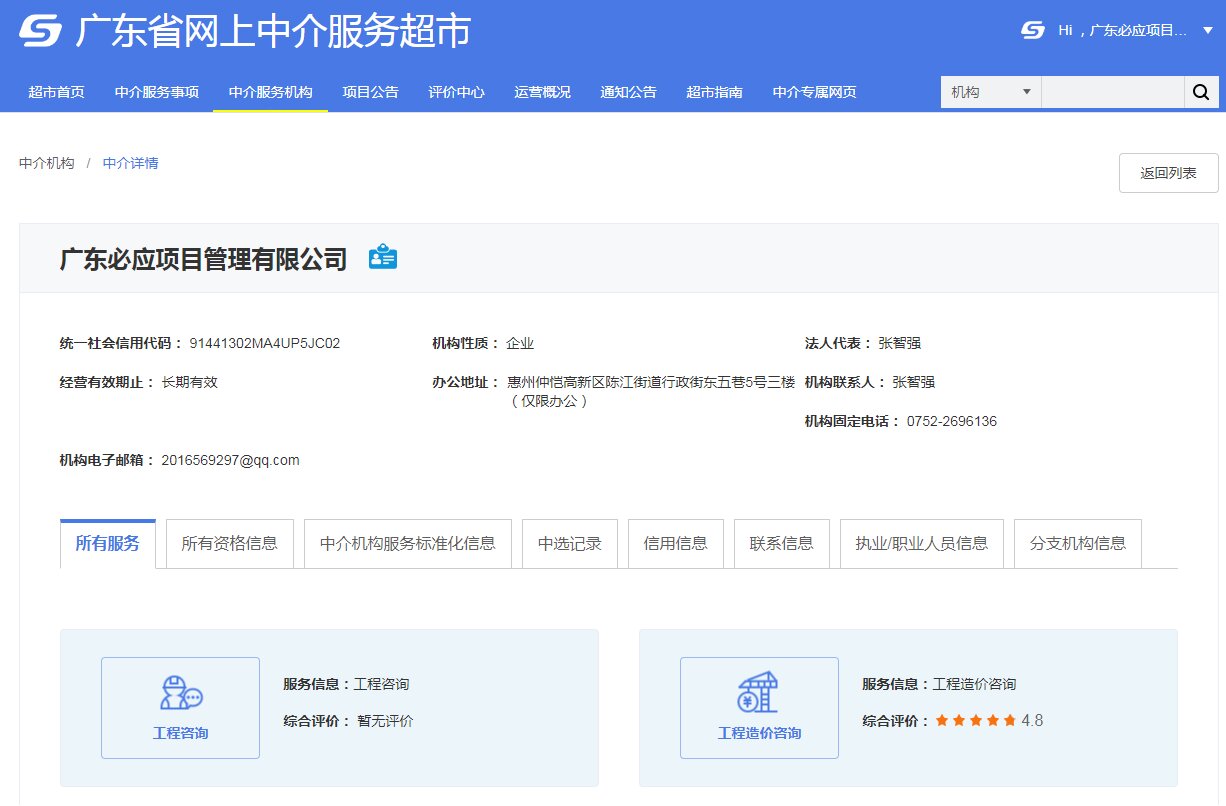Open the 分支机构信息 tab

tap(1077, 543)
